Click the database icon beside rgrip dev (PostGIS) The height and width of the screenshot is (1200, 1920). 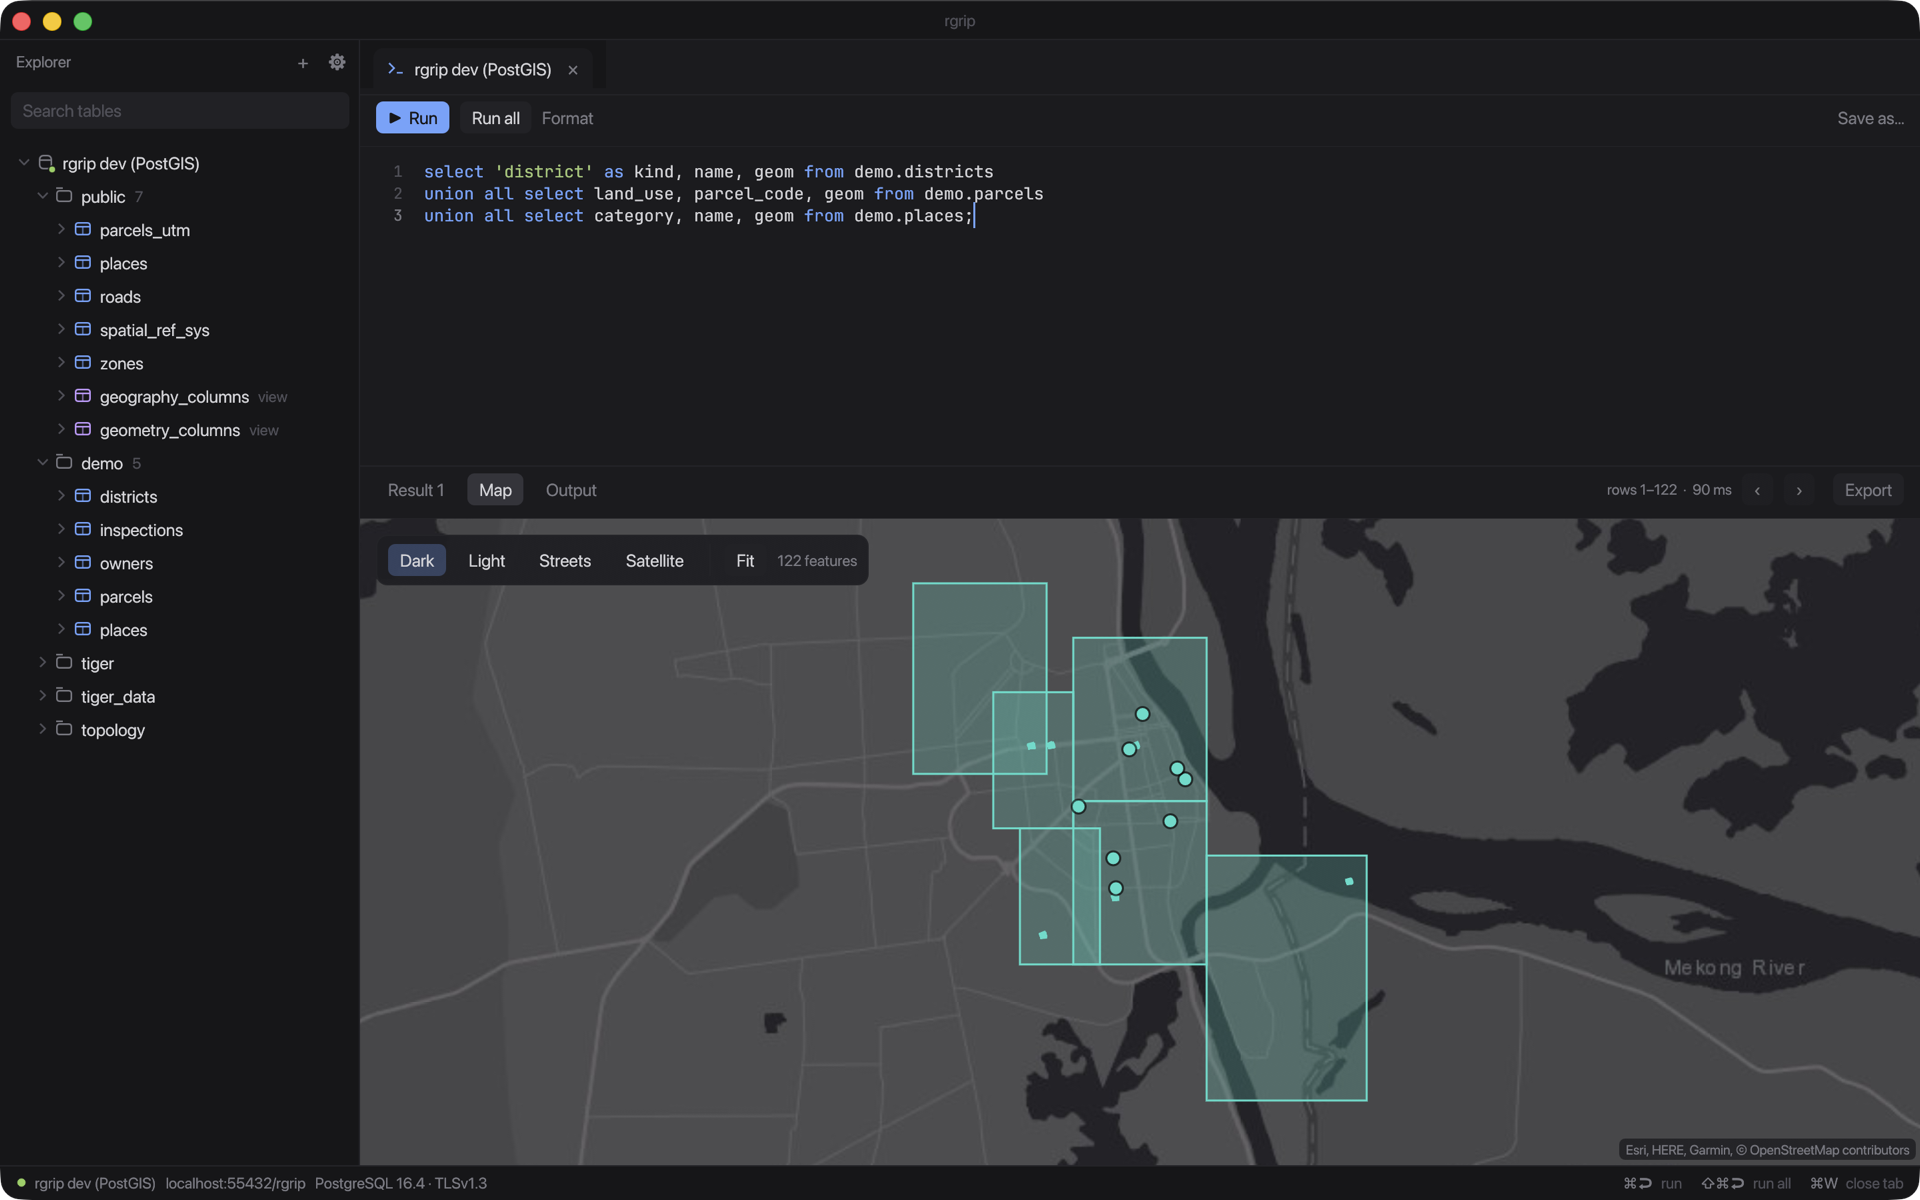46,163
